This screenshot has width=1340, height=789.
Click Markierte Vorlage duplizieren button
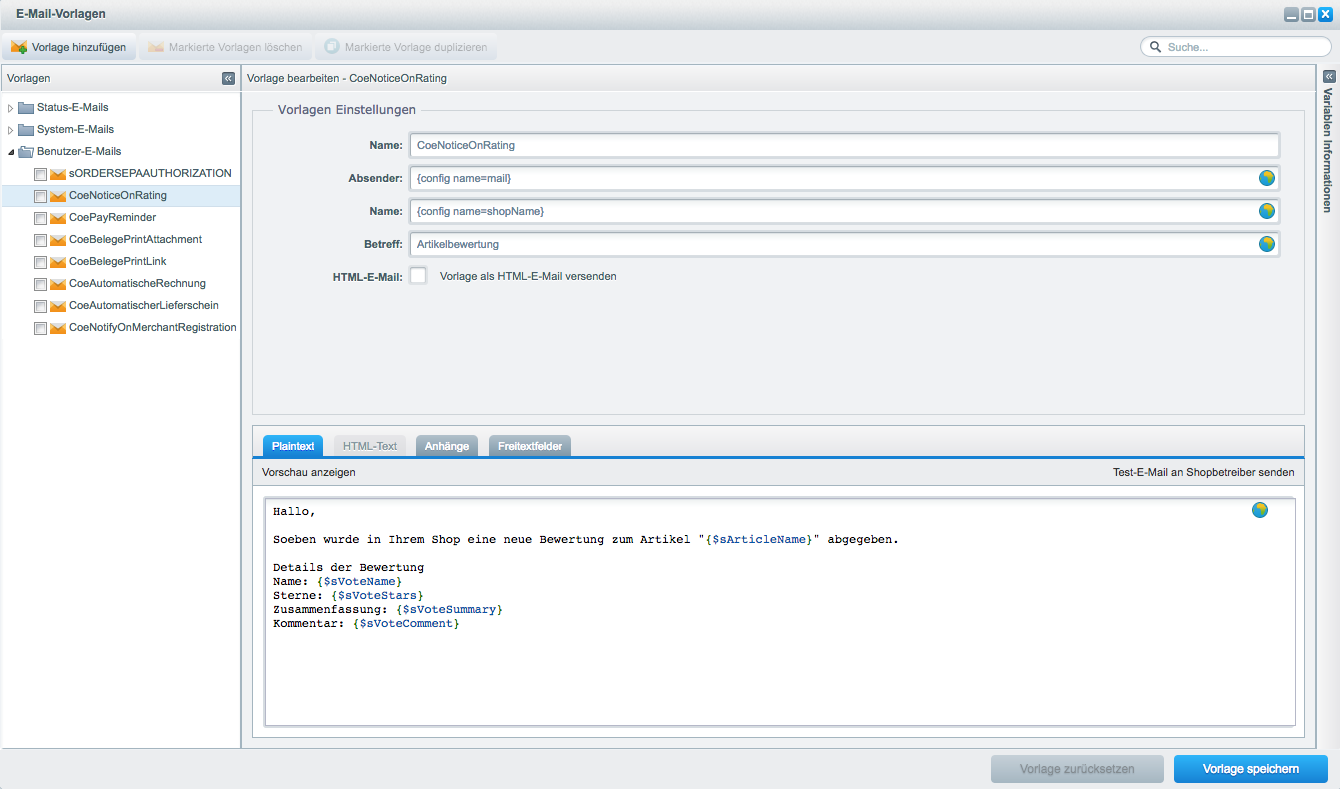pyautogui.click(x=406, y=47)
